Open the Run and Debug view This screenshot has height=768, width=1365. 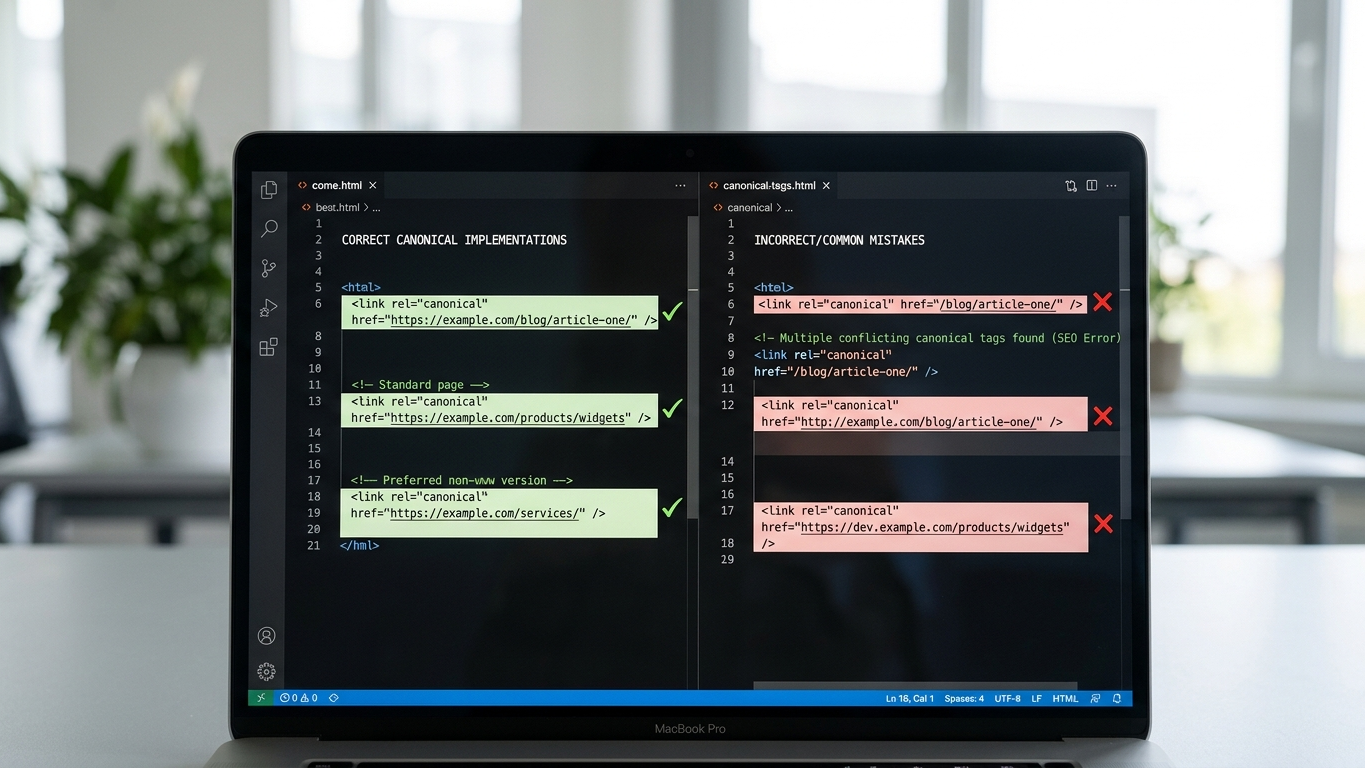[x=268, y=308]
